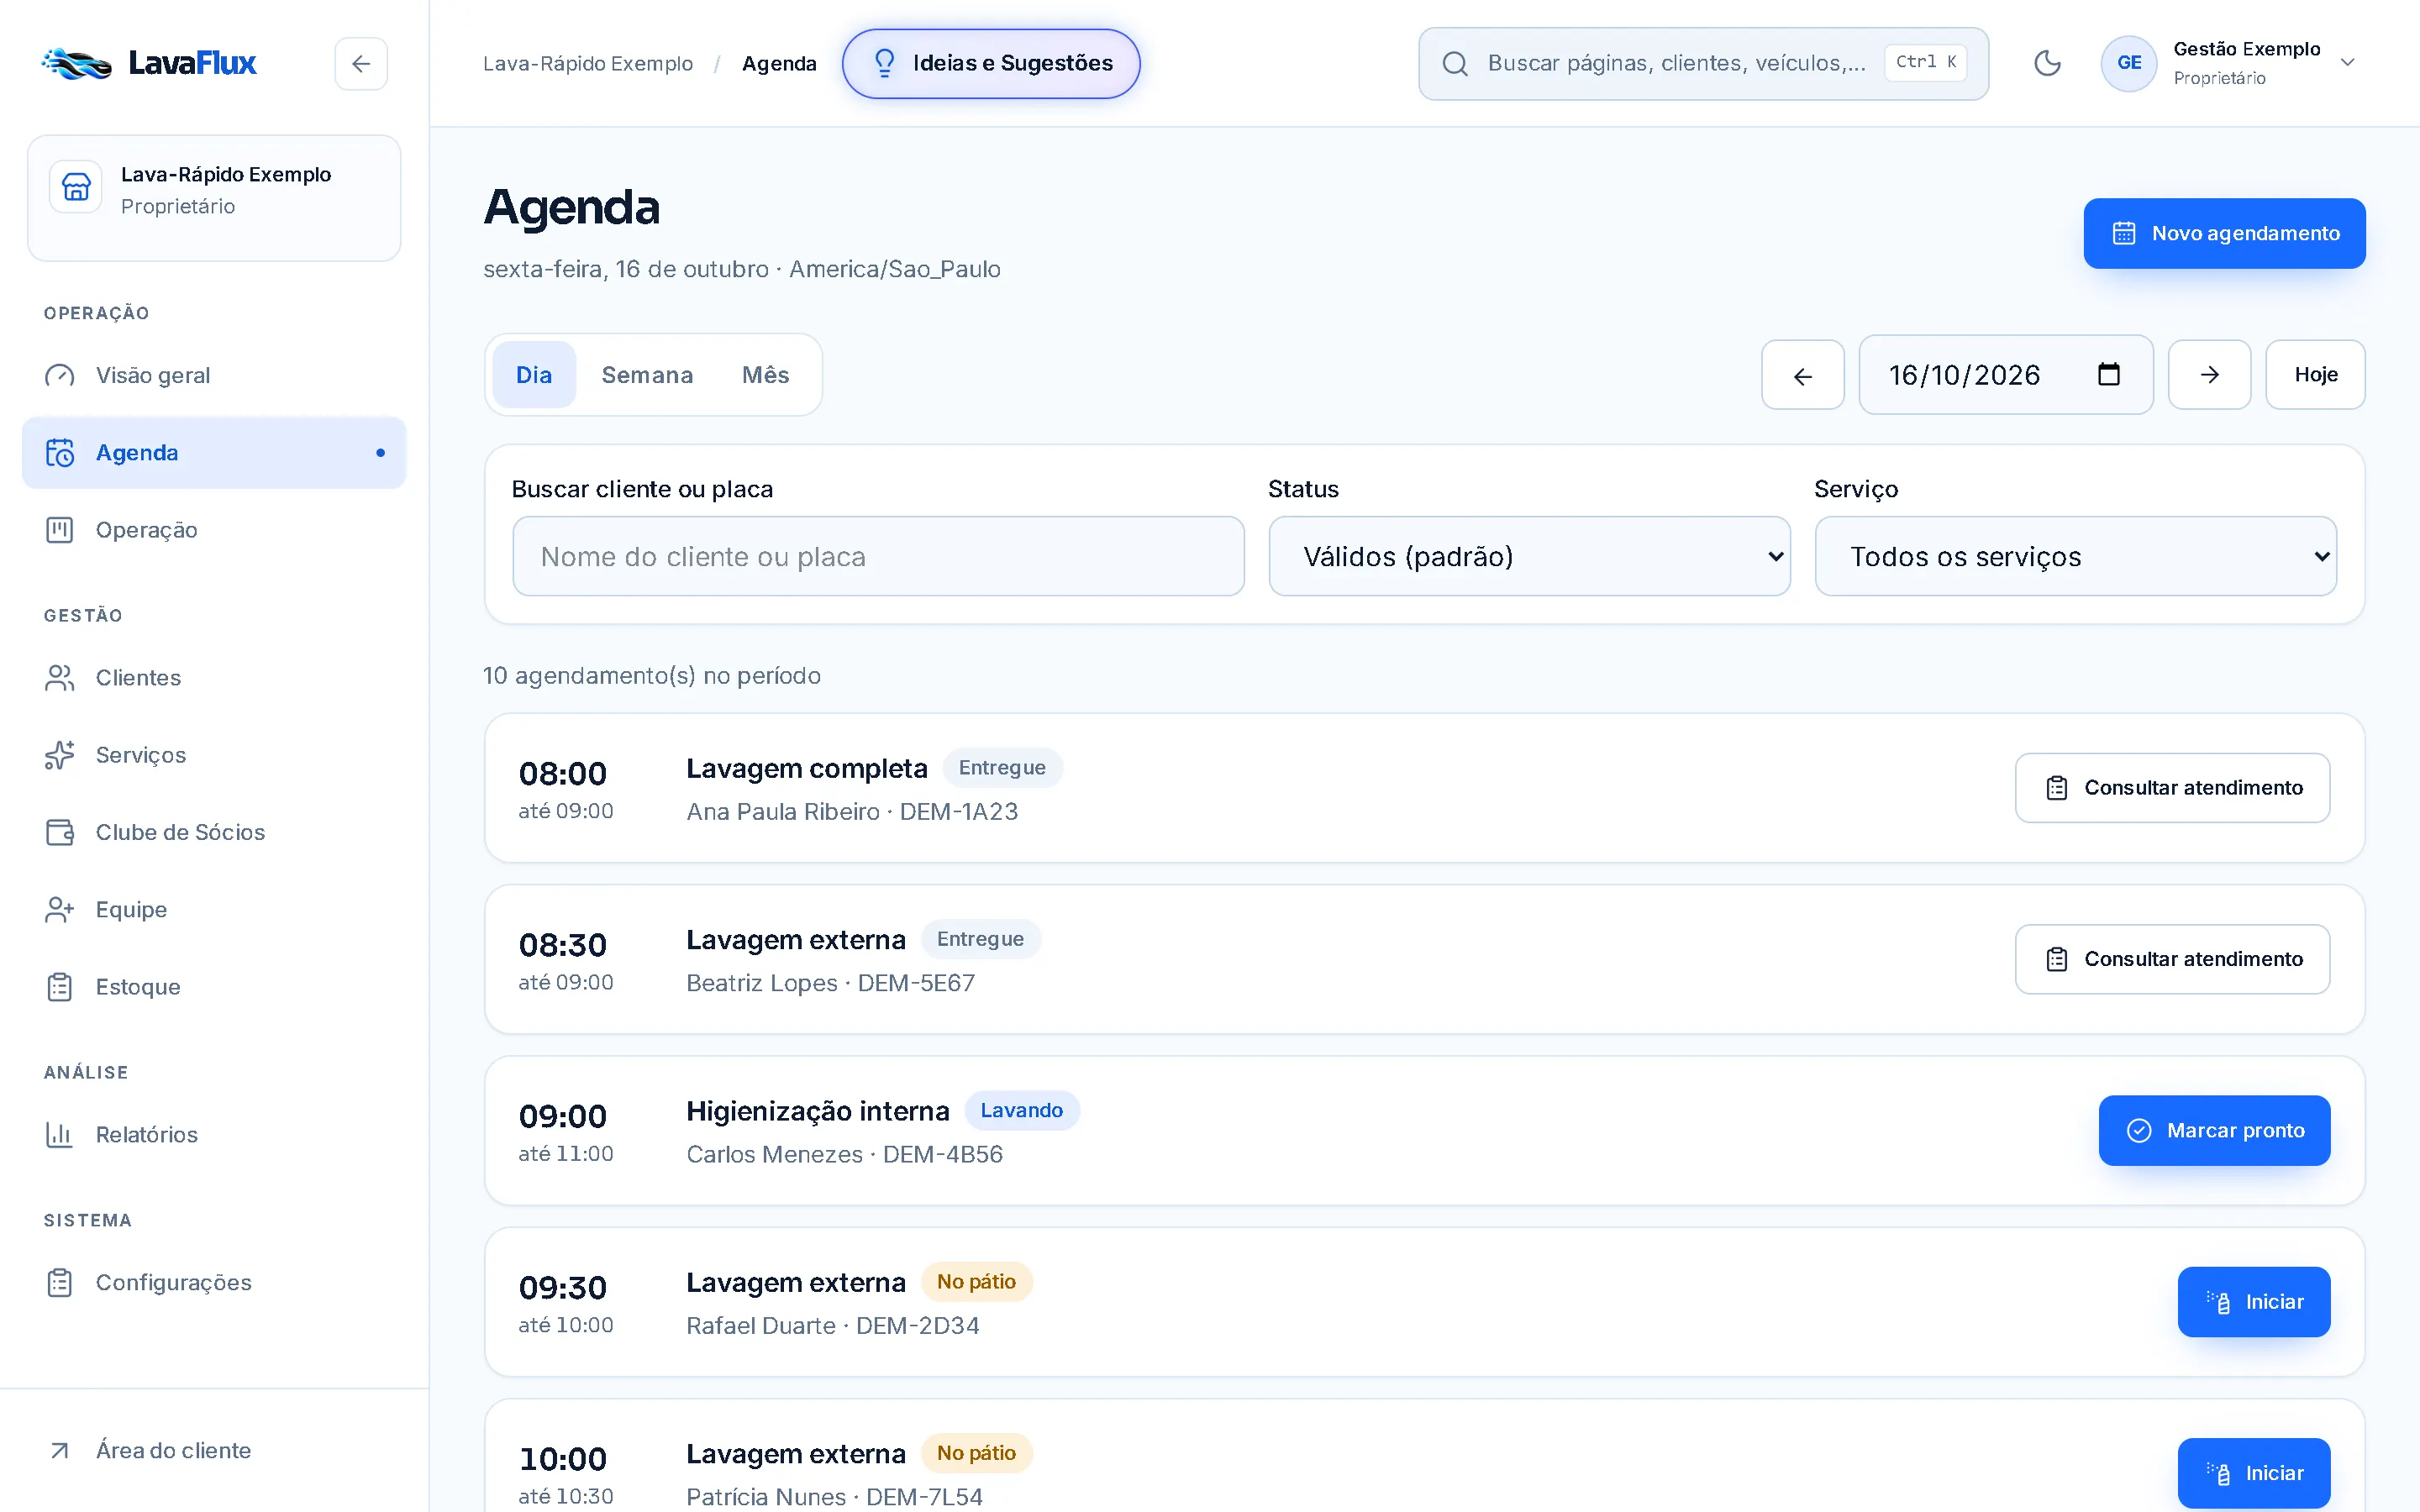
Task: Click Iniciar for Rafael Duarte
Action: tap(2254, 1302)
